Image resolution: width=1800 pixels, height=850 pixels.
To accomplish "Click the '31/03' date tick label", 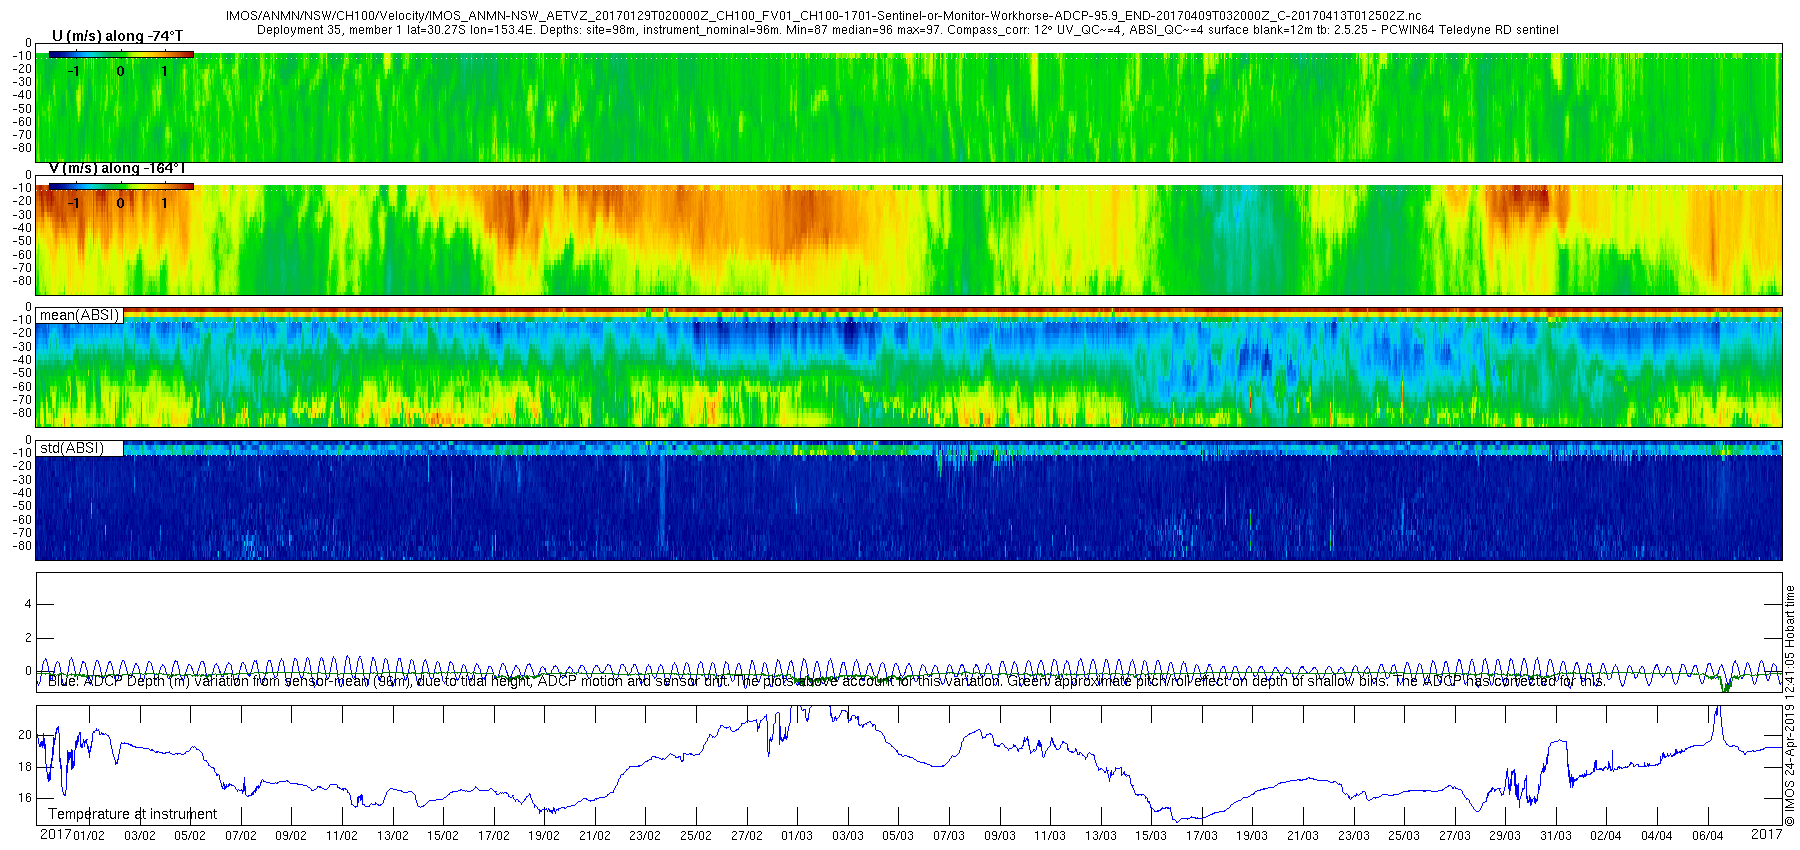I will point(1556,836).
